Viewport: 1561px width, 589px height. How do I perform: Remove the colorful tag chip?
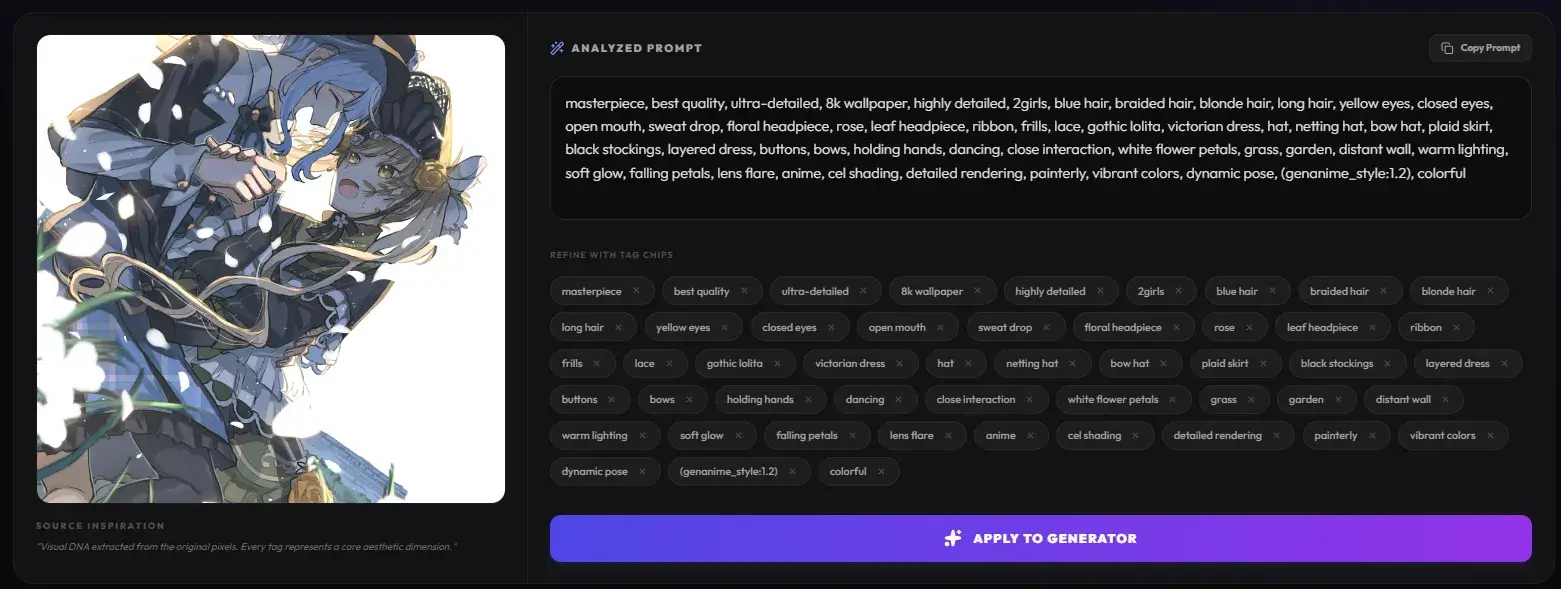[881, 471]
